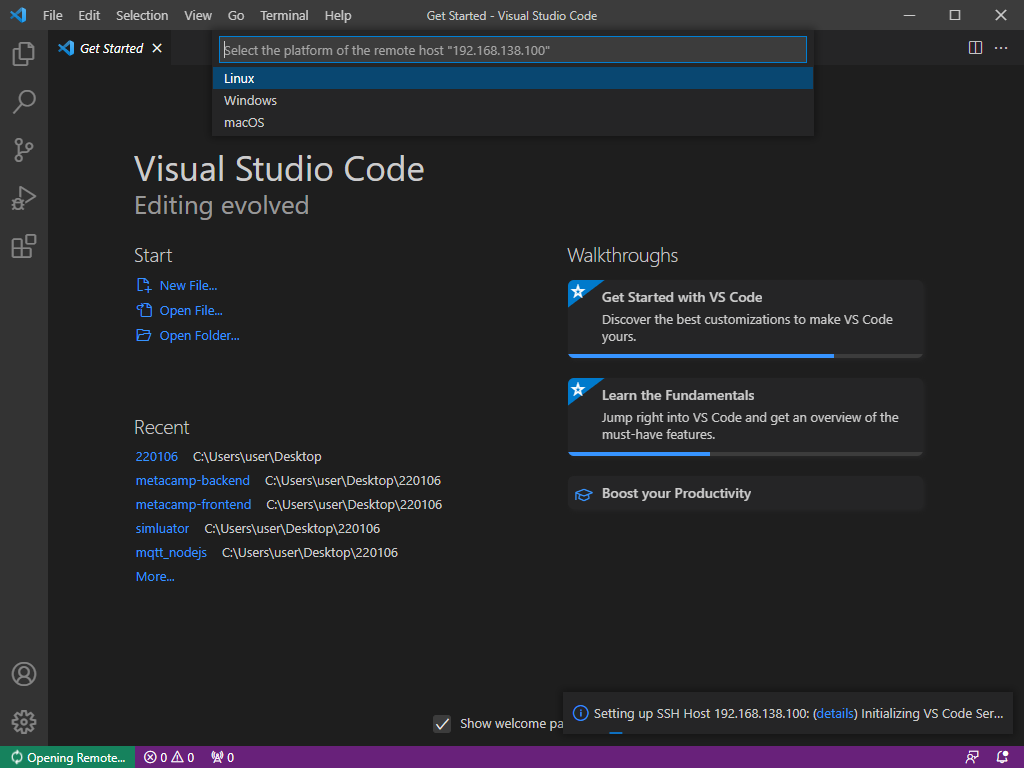The height and width of the screenshot is (768, 1024).
Task: Click the New File icon under Start
Action: tap(144, 285)
